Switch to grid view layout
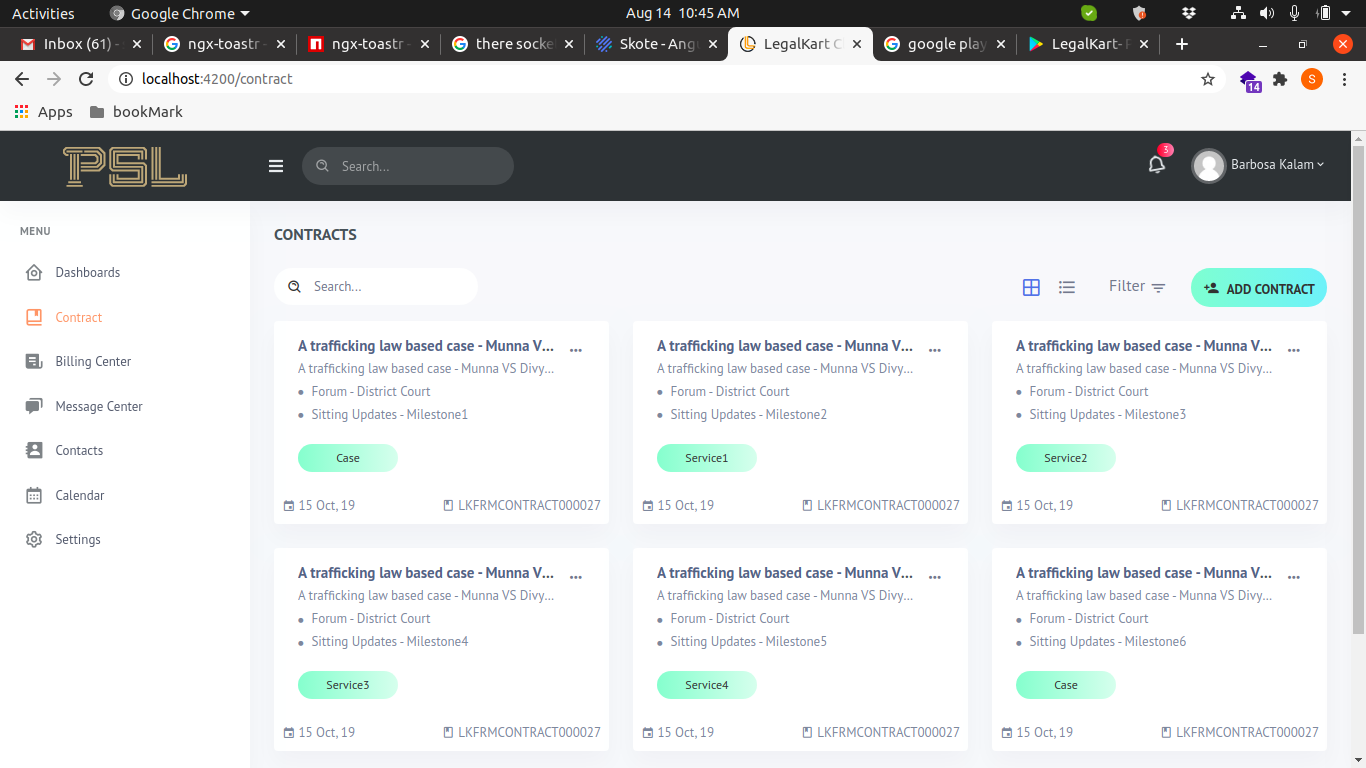1366x768 pixels. point(1031,287)
